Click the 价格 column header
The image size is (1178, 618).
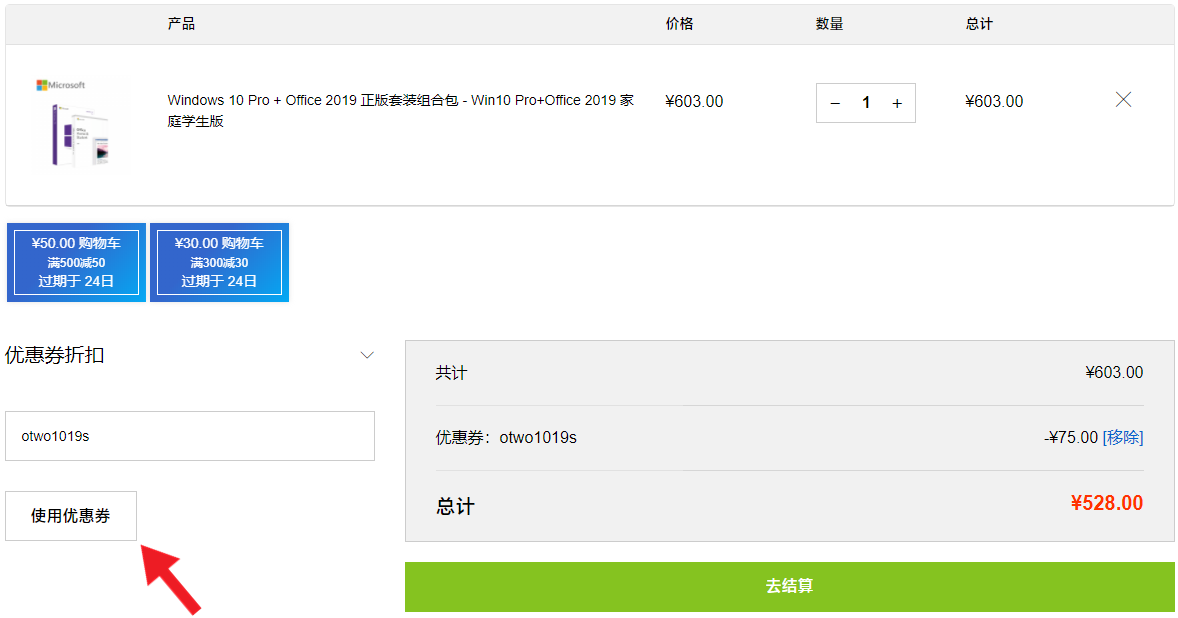(x=679, y=23)
